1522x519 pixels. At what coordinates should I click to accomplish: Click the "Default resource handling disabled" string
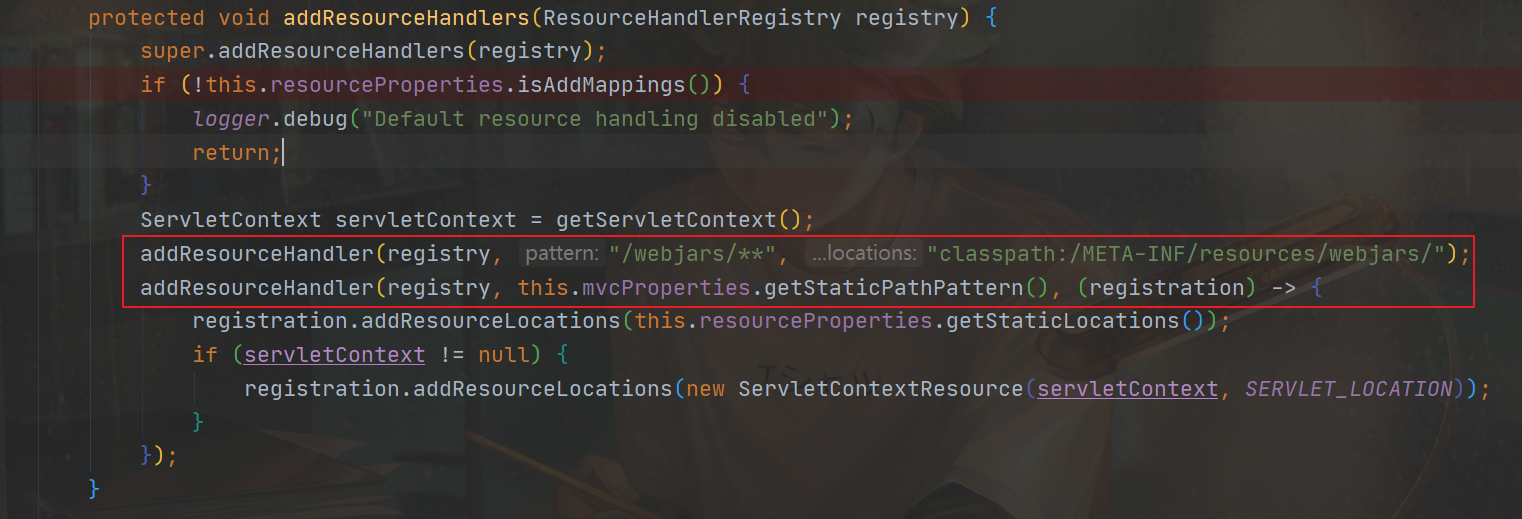[x=595, y=119]
